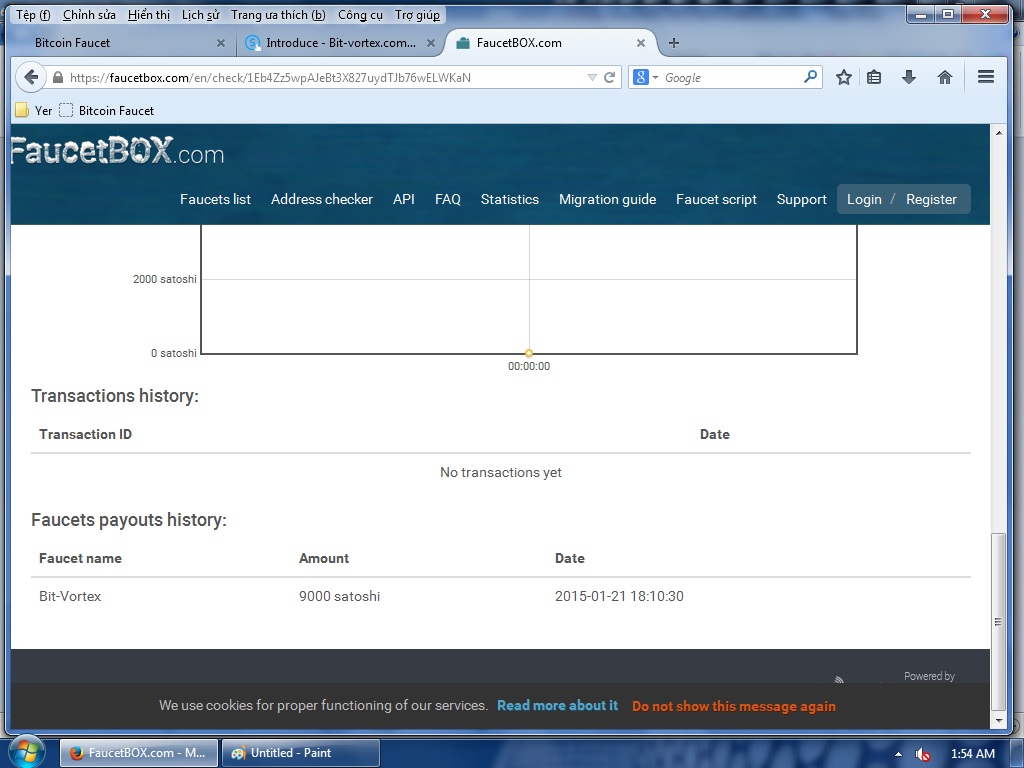Open the Address checker page
This screenshot has width=1024, height=768.
click(x=321, y=199)
